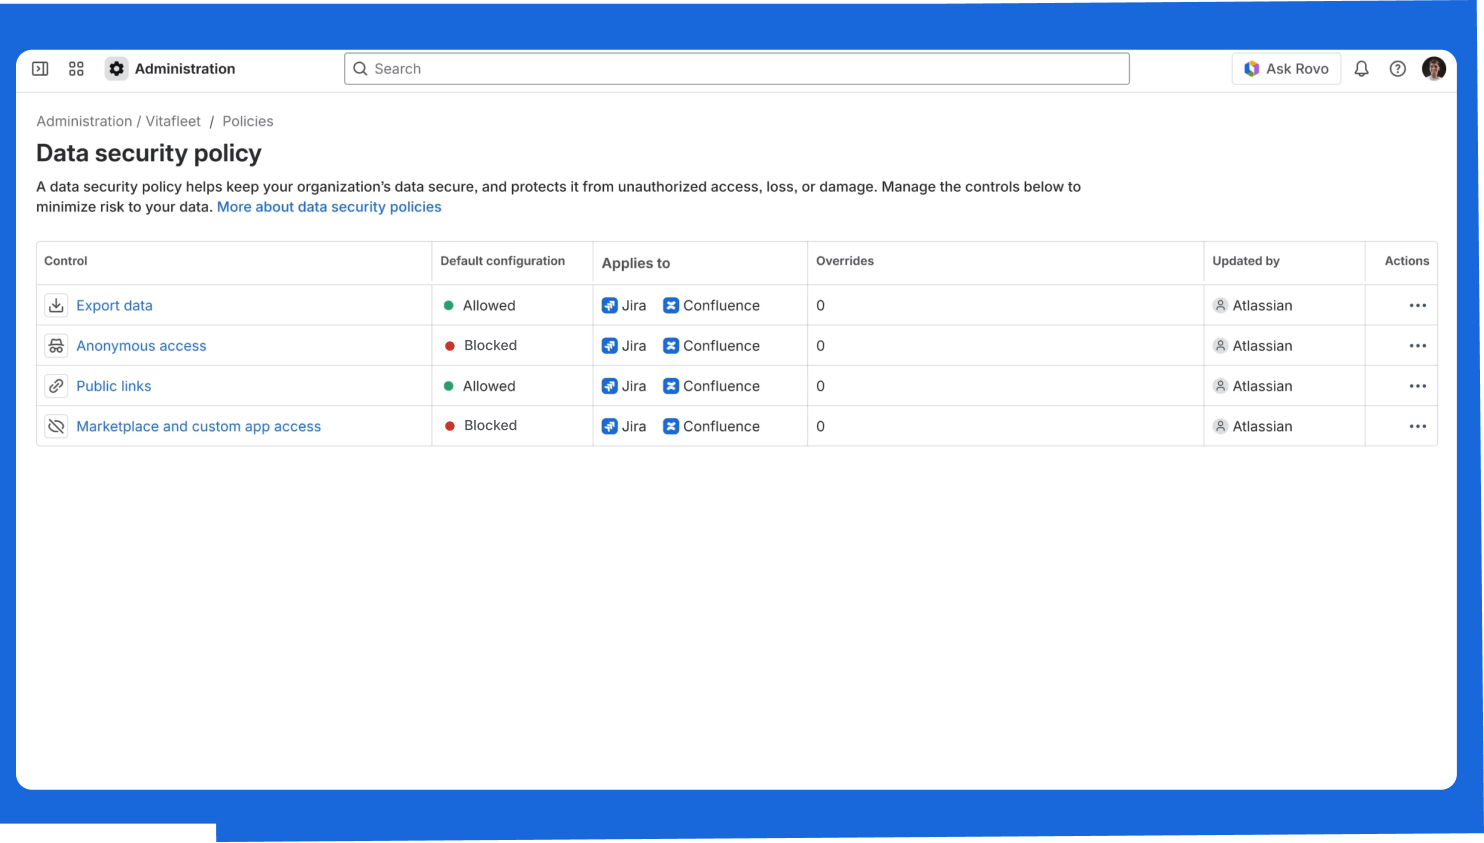Click the Export data download icon
Viewport: 1484px width, 843px height.
click(x=56, y=305)
